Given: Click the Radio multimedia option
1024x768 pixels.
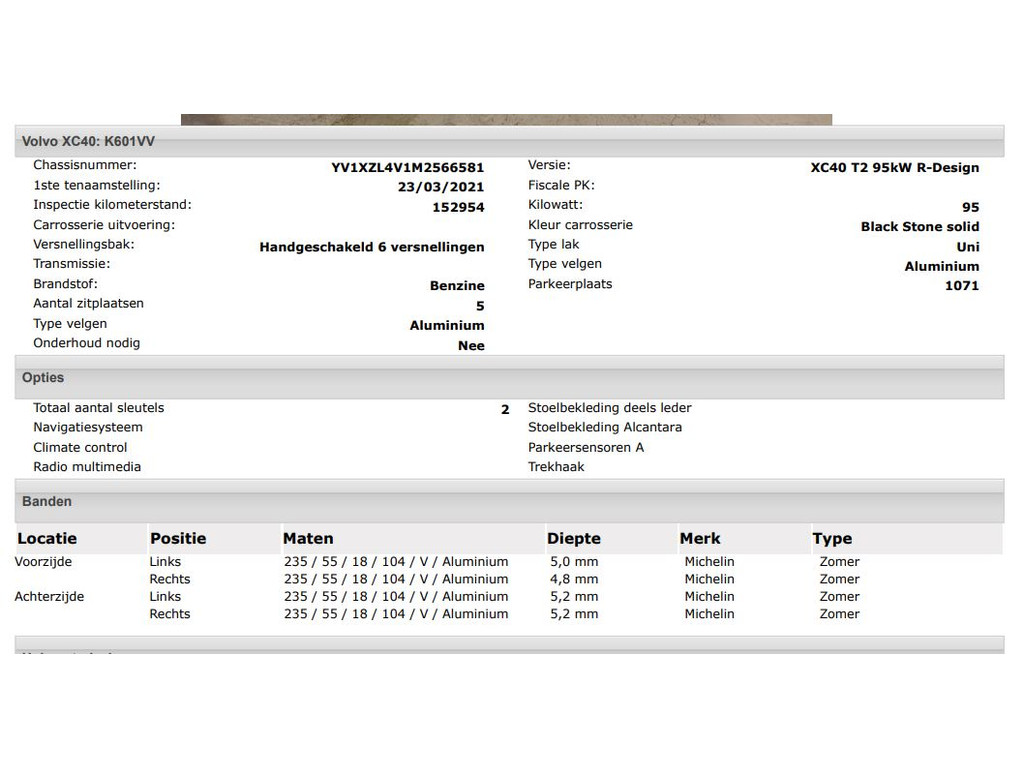Looking at the screenshot, I should 87,467.
